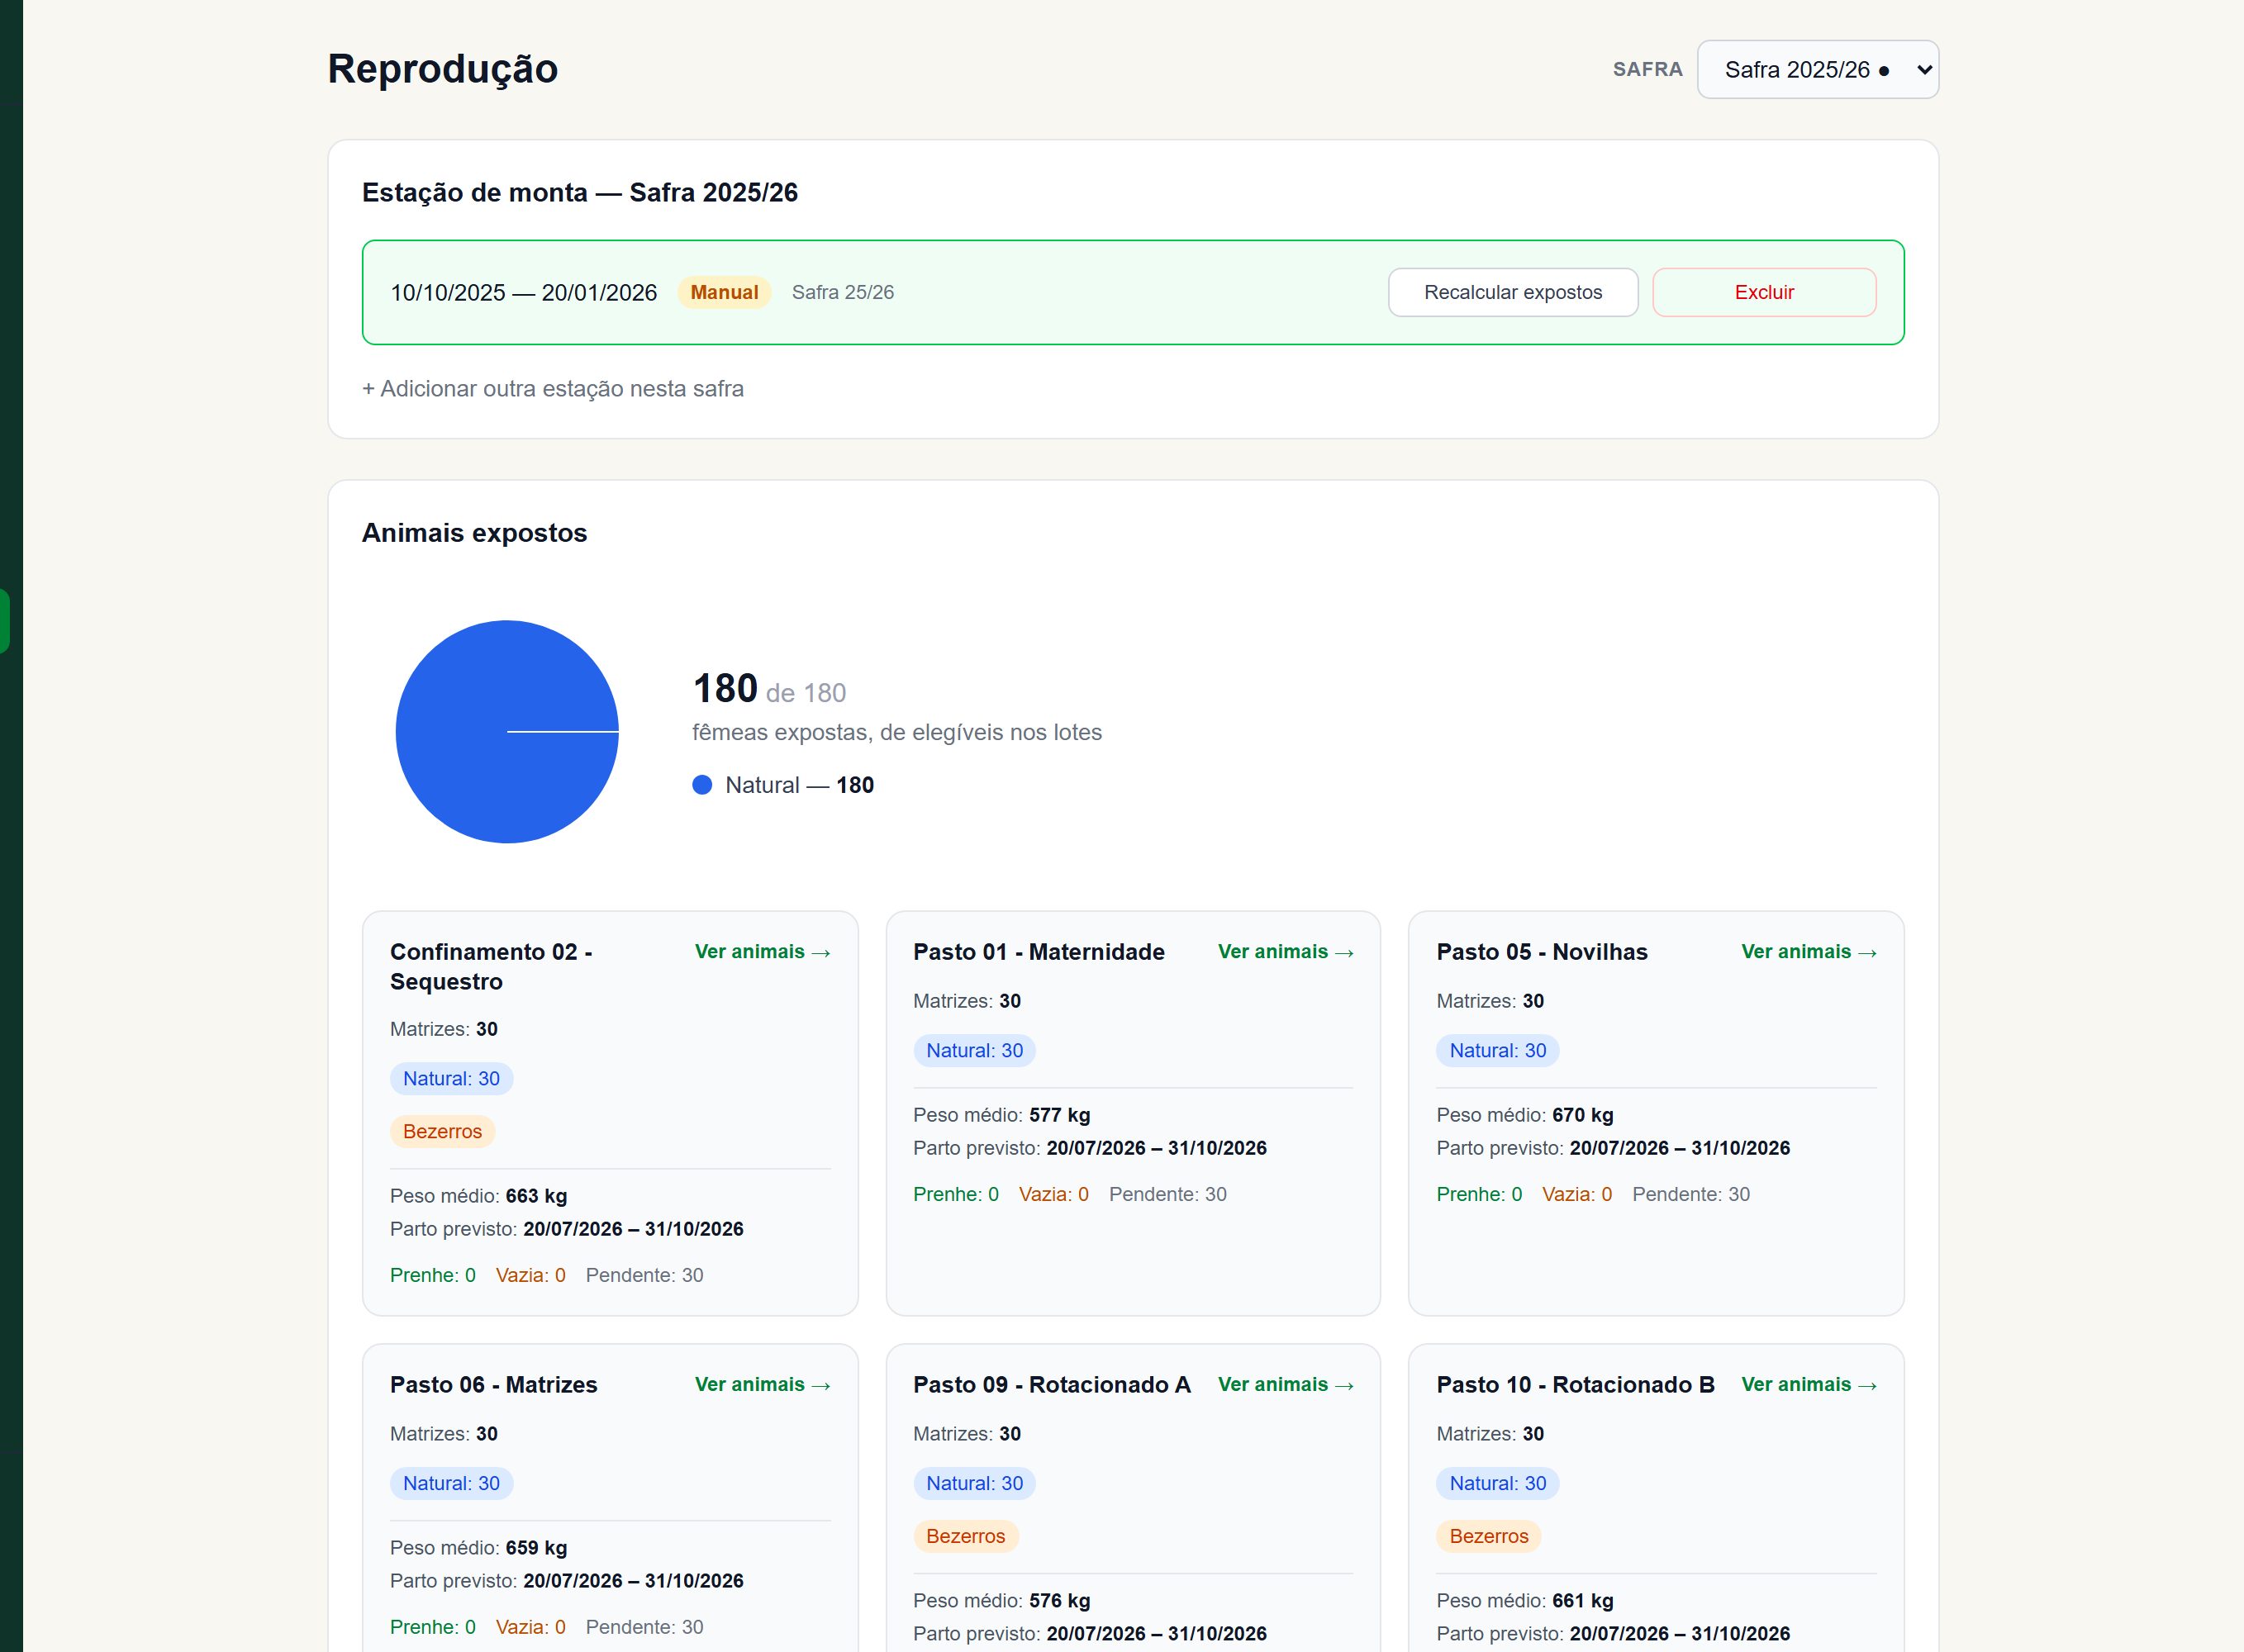
Task: Click Matrizes: 30 in Pasto 06 card
Action: click(443, 1434)
